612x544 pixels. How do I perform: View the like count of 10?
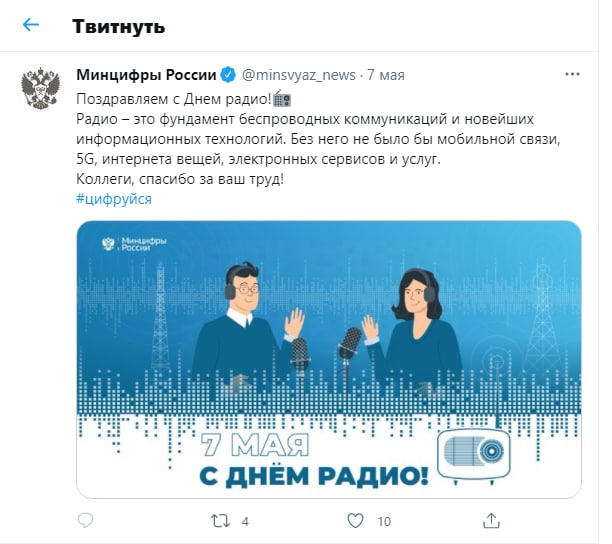click(x=384, y=521)
